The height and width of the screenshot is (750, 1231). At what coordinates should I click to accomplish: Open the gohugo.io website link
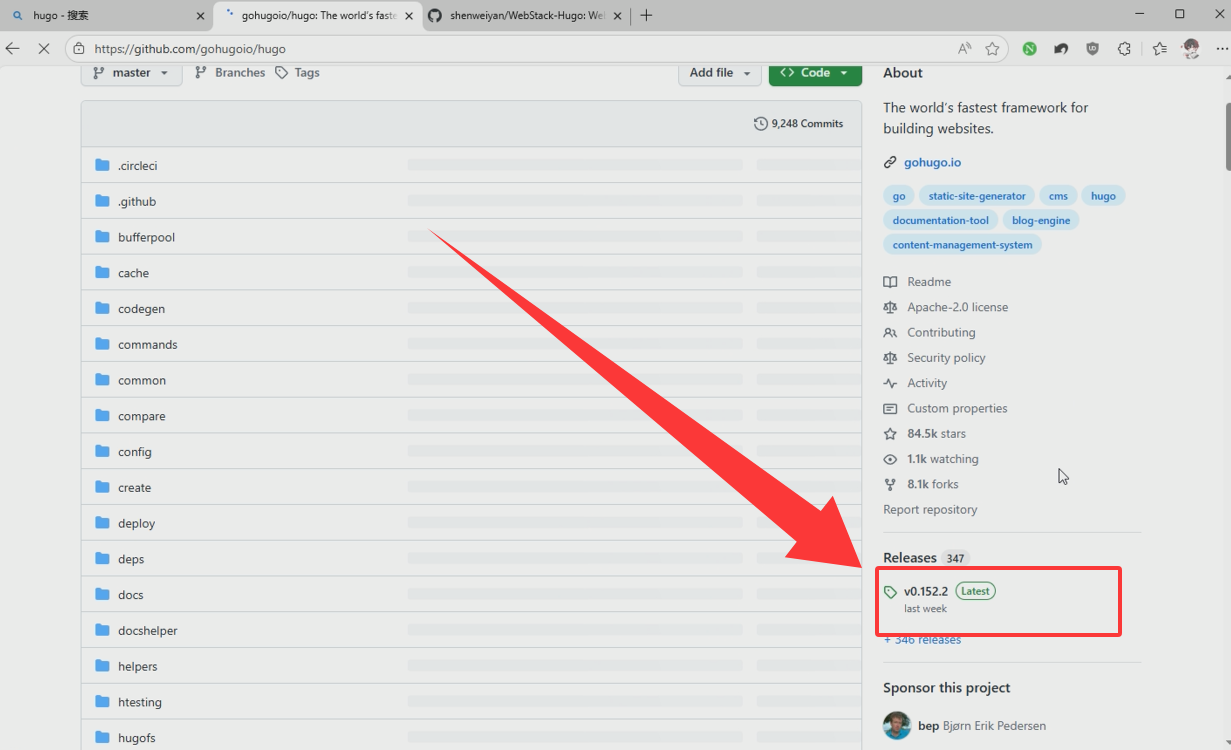(932, 162)
